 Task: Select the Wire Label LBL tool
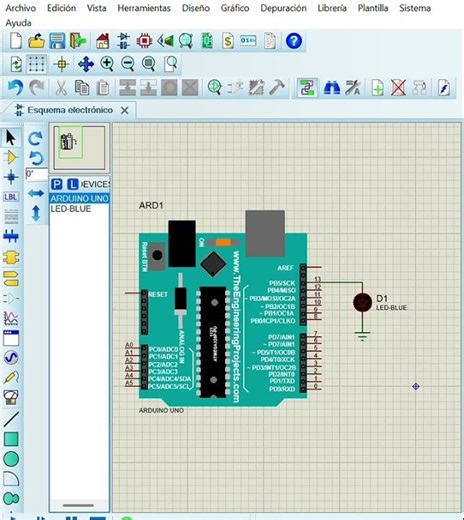[11, 197]
